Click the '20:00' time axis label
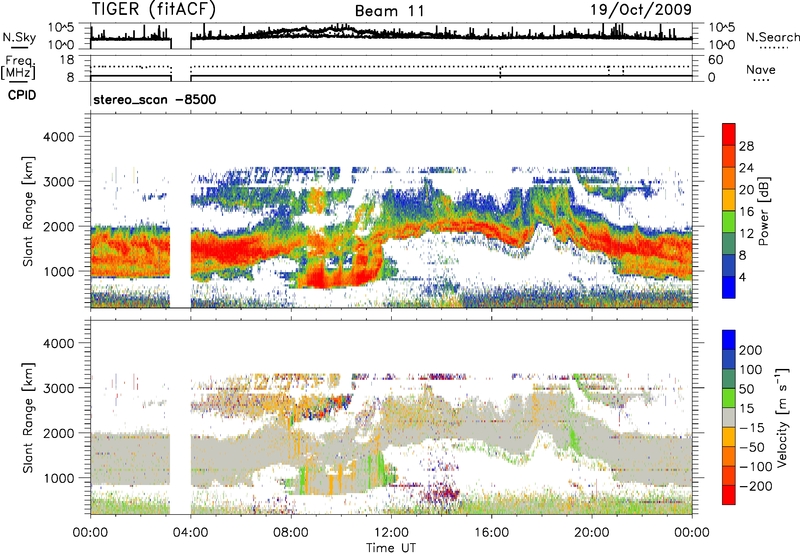800x554 pixels. 591,533
